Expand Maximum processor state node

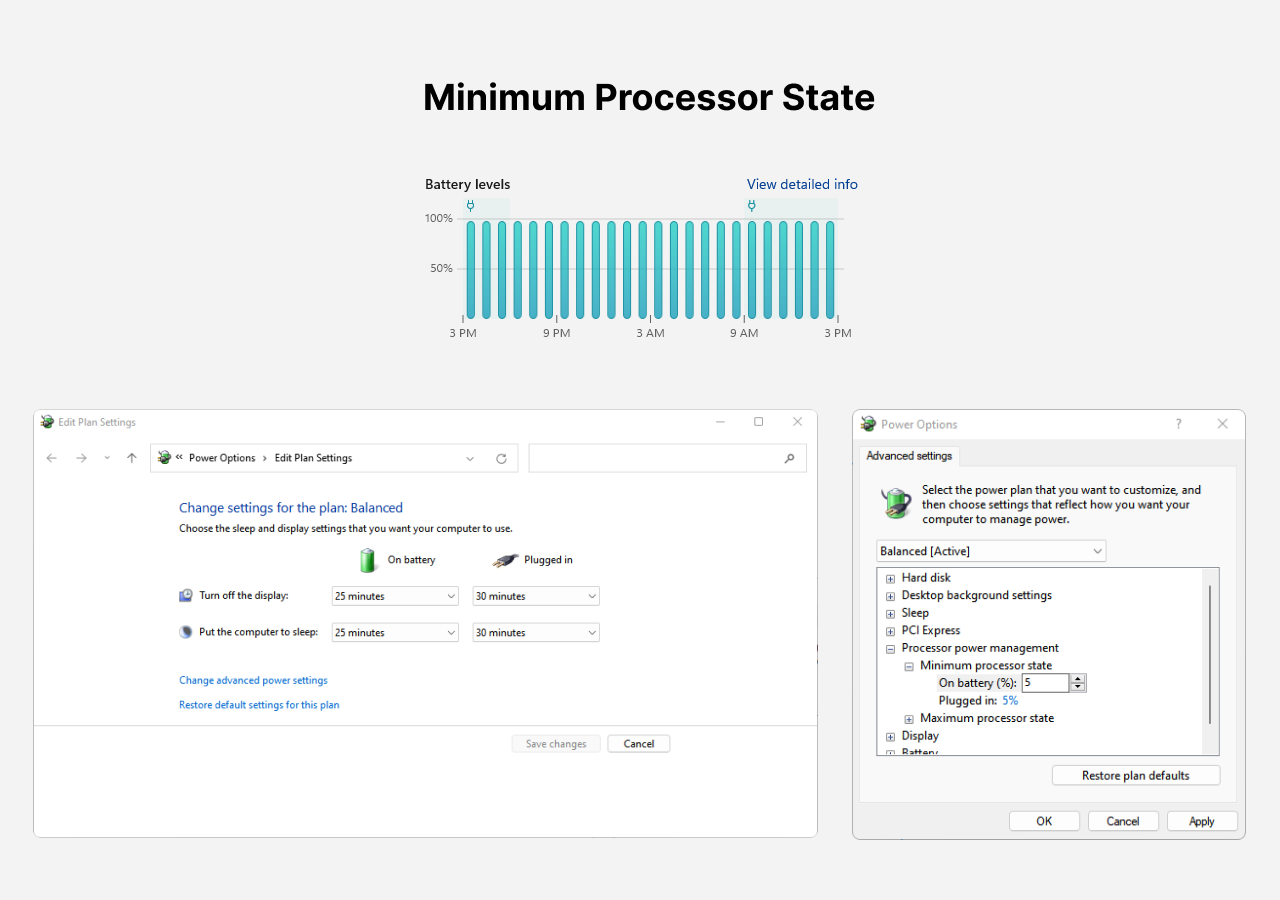[909, 718]
